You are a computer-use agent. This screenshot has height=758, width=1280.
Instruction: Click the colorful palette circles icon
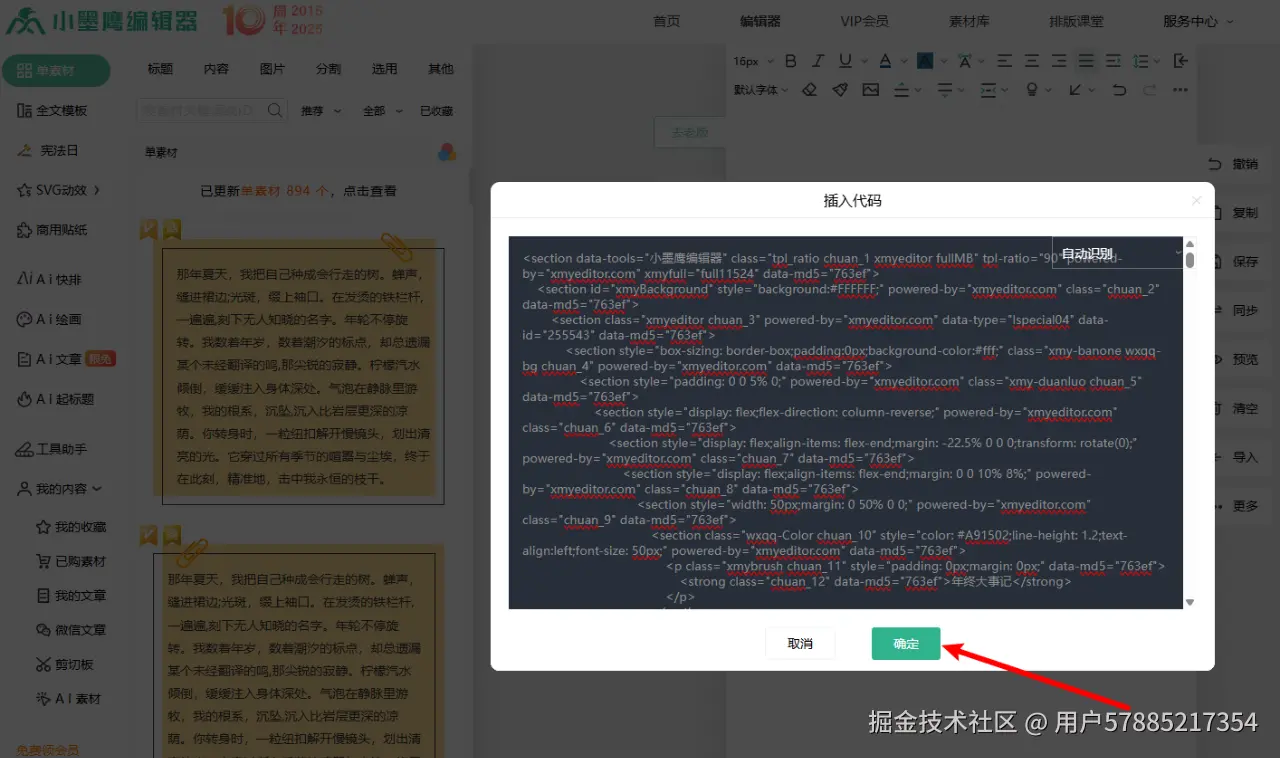click(447, 152)
